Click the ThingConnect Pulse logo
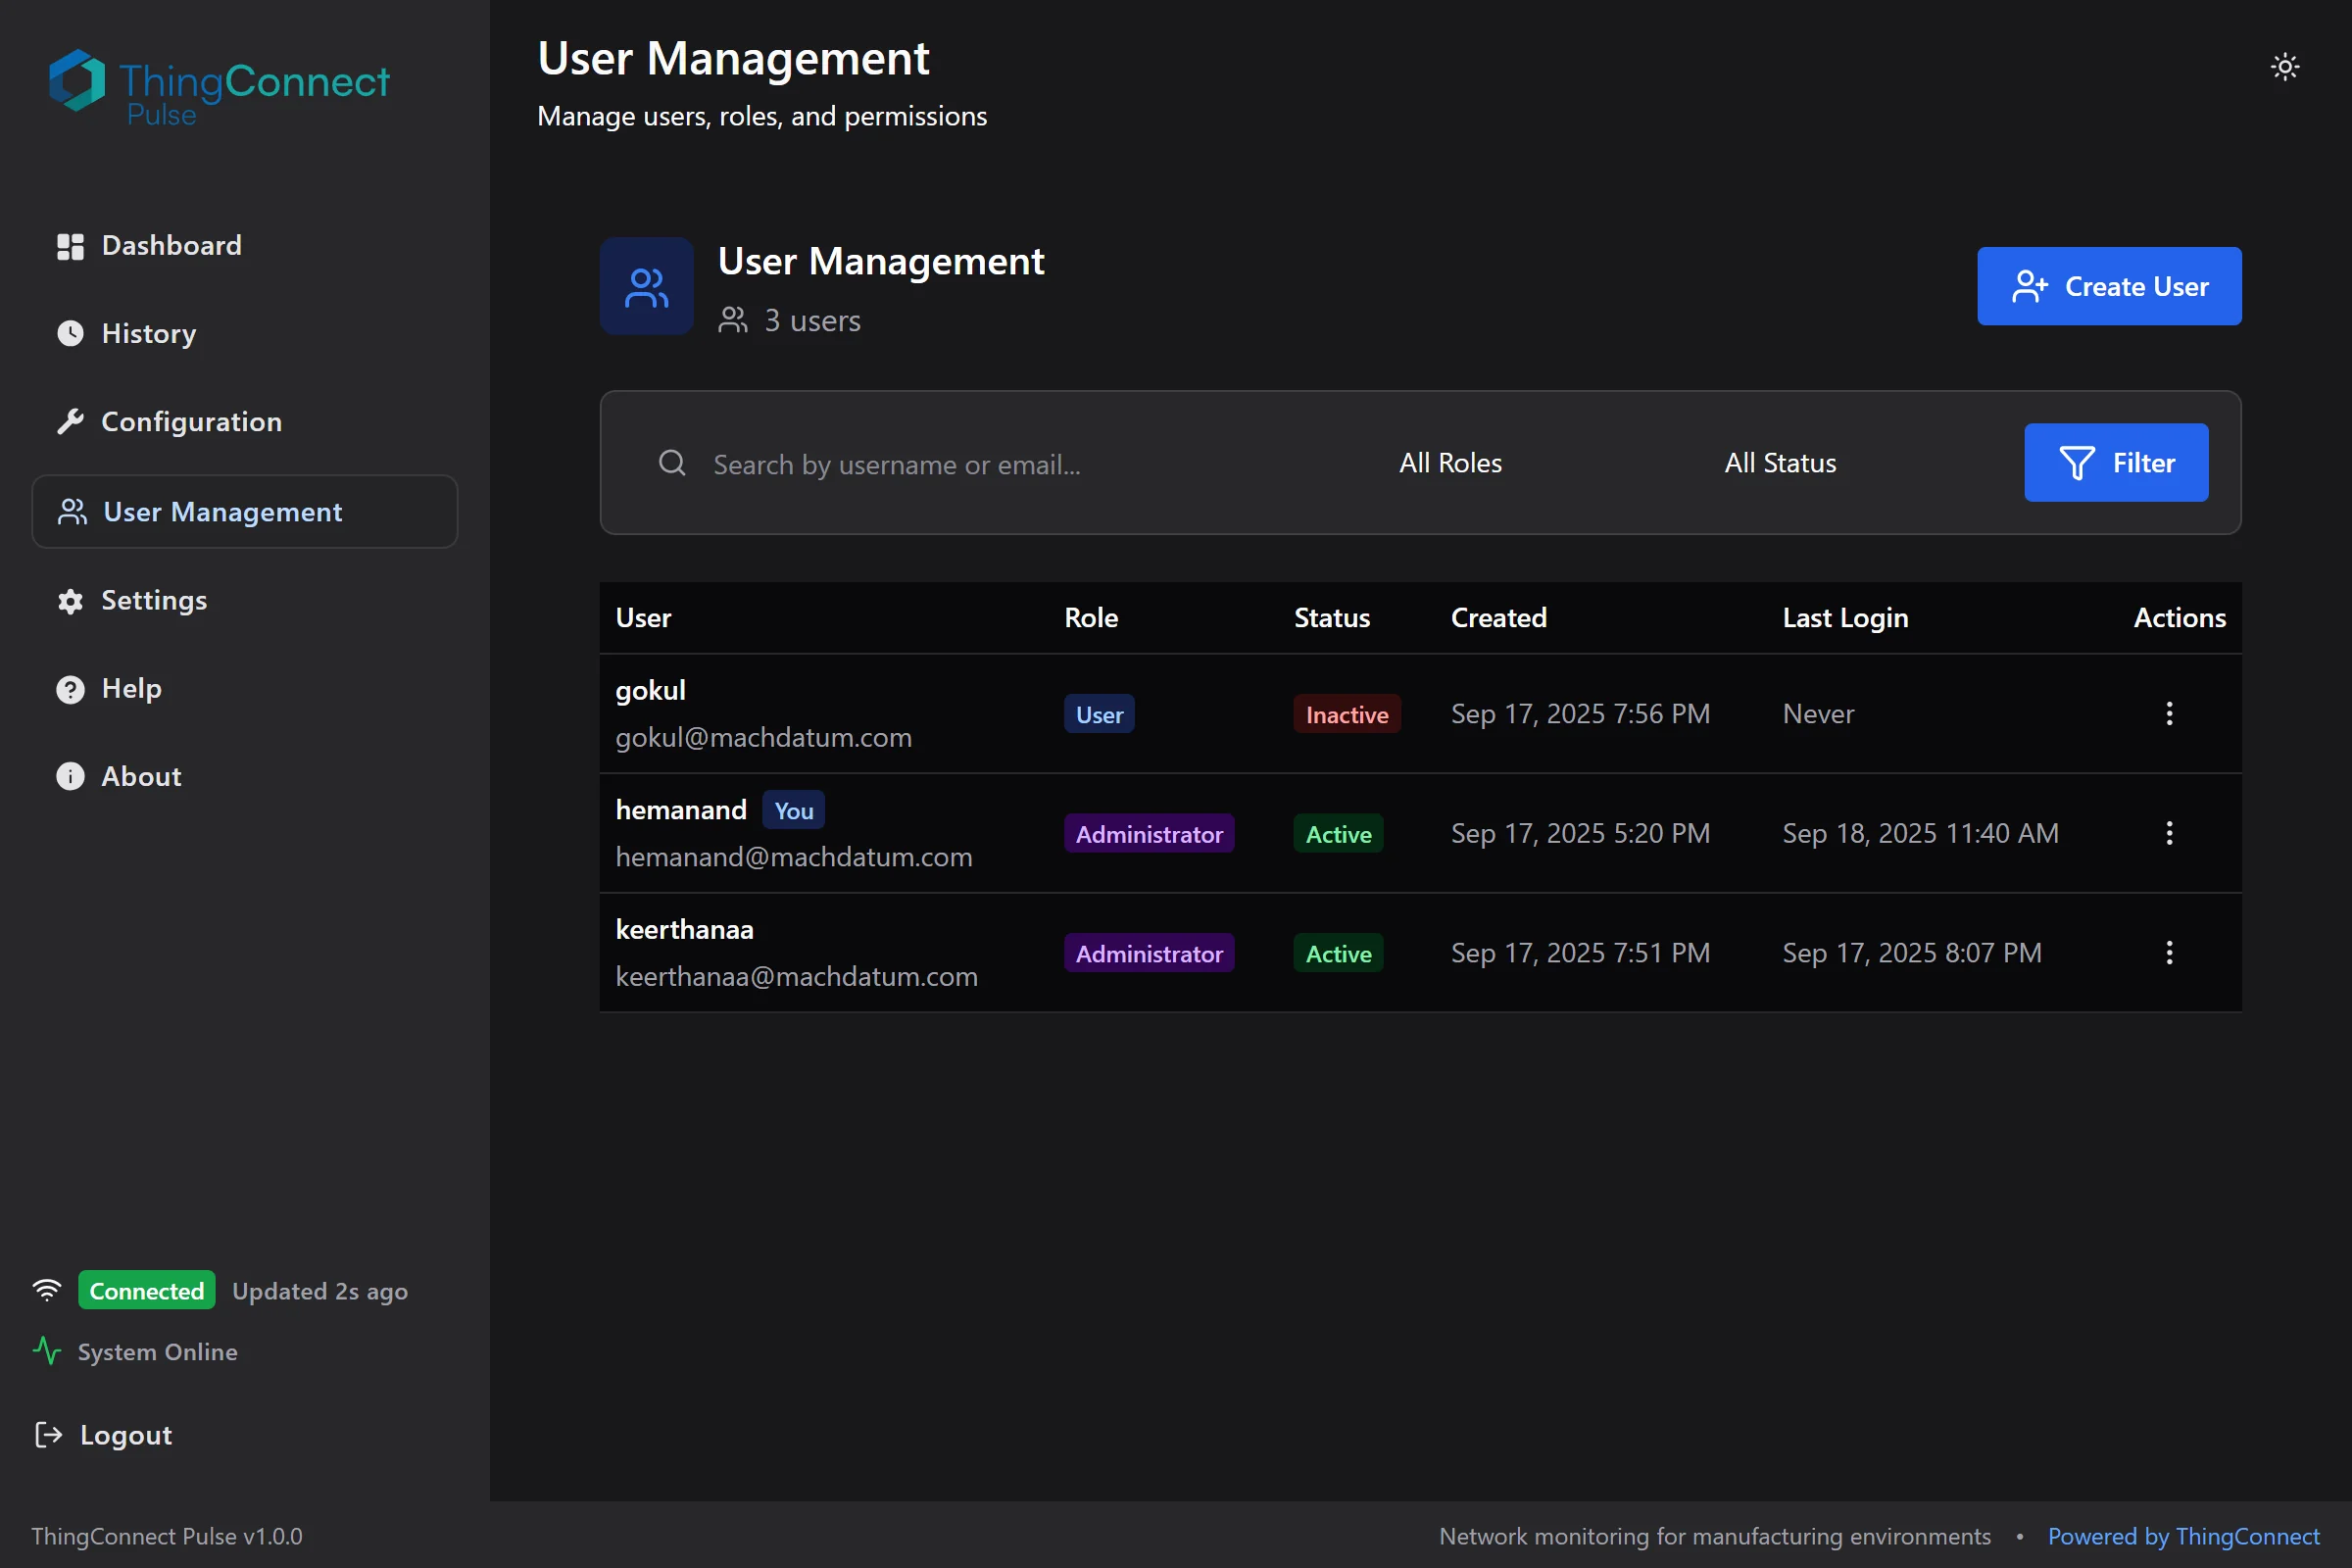Screen dimensions: 2352x1568 click(217, 86)
